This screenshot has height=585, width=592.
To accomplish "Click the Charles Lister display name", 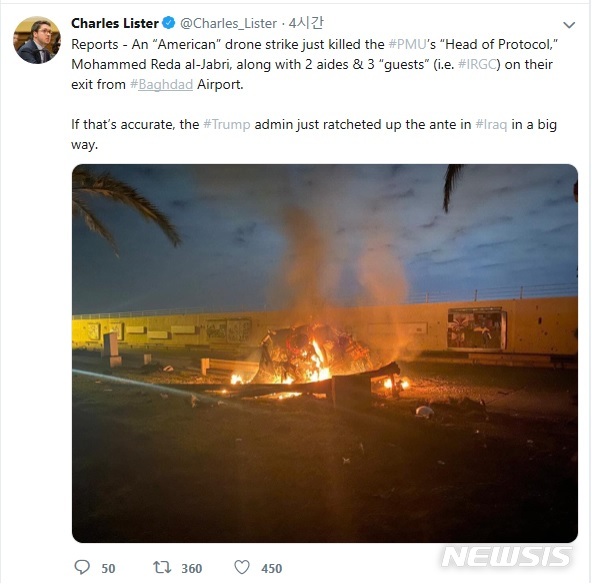I will coord(115,23).
